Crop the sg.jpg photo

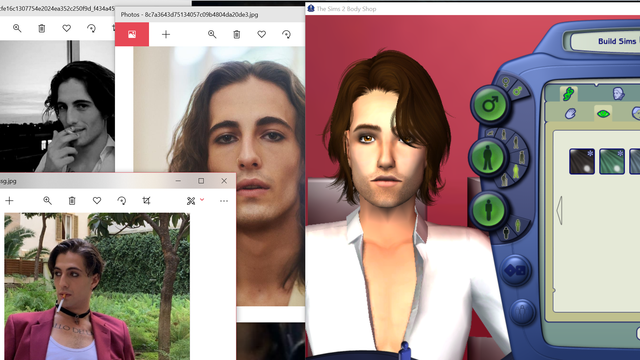[147, 200]
